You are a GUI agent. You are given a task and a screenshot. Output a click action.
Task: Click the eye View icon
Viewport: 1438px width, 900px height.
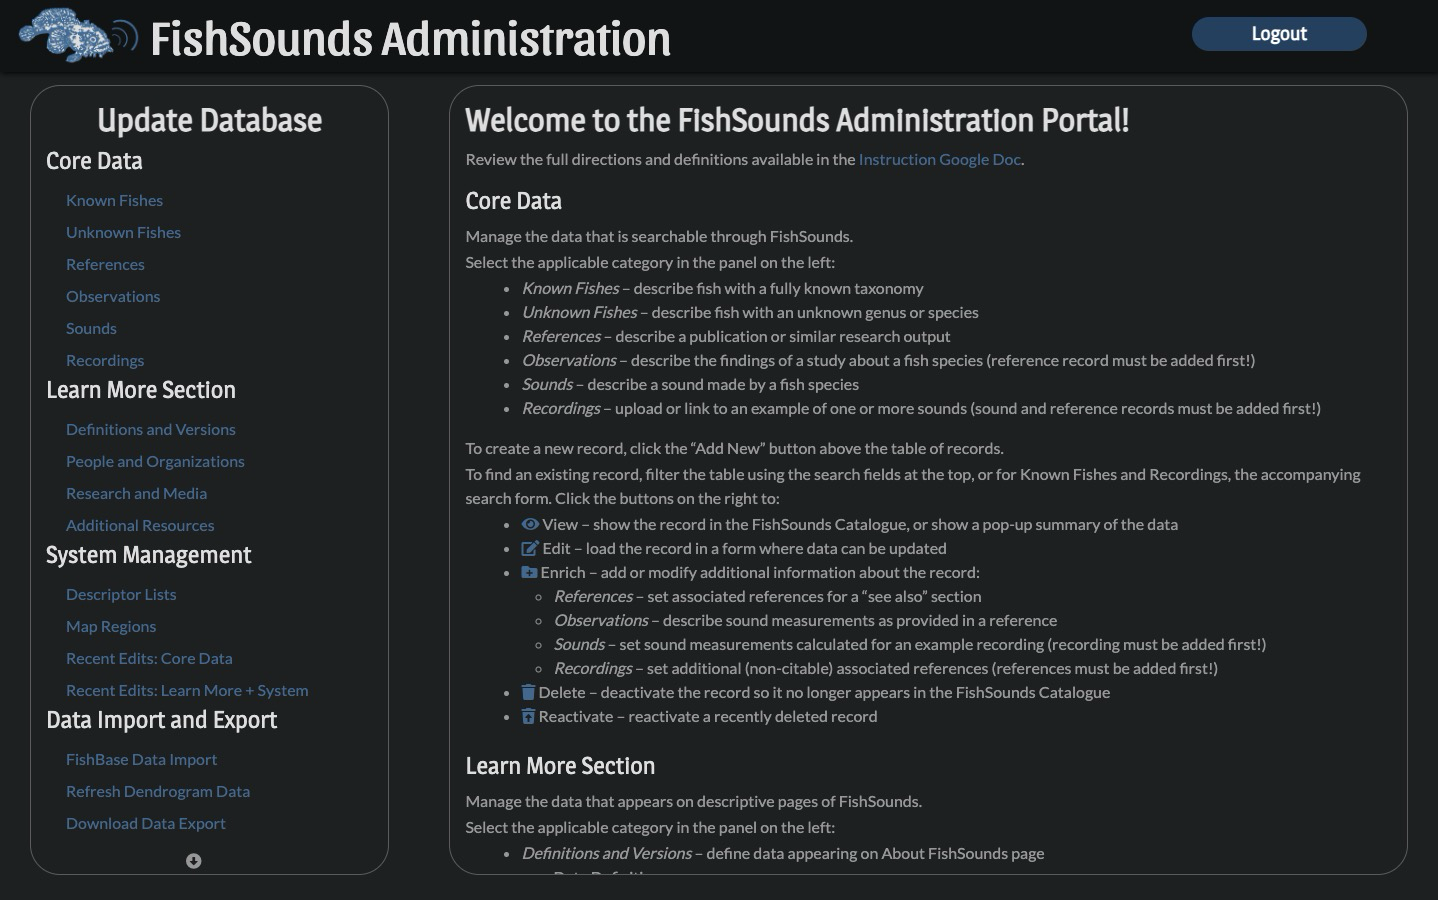(530, 524)
